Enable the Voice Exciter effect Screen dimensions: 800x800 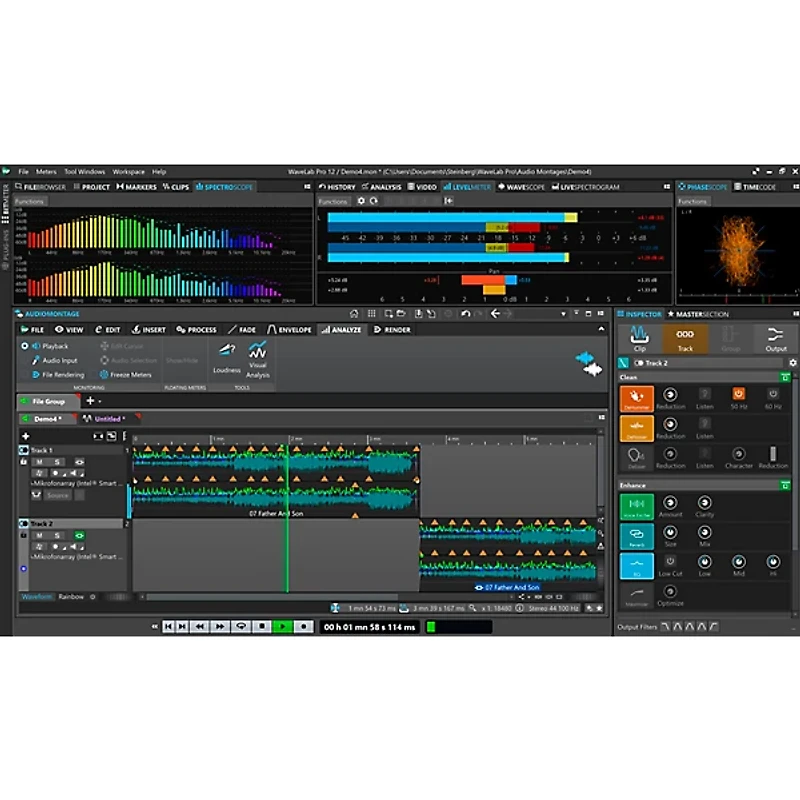coord(637,505)
